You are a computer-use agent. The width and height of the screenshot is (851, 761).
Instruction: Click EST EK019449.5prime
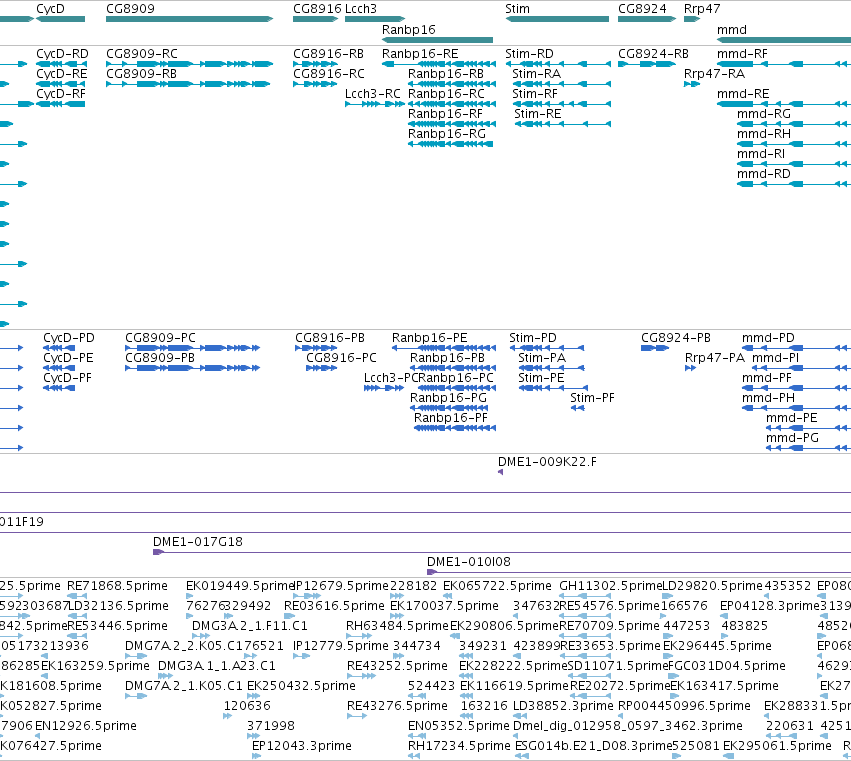tap(189, 596)
